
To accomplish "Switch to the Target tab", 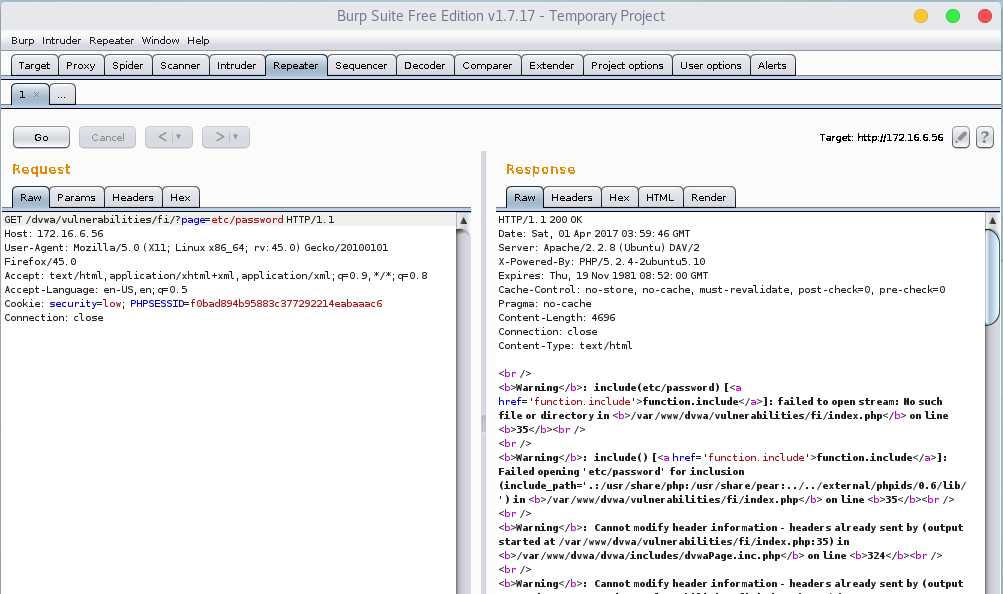I will pyautogui.click(x=34, y=65).
